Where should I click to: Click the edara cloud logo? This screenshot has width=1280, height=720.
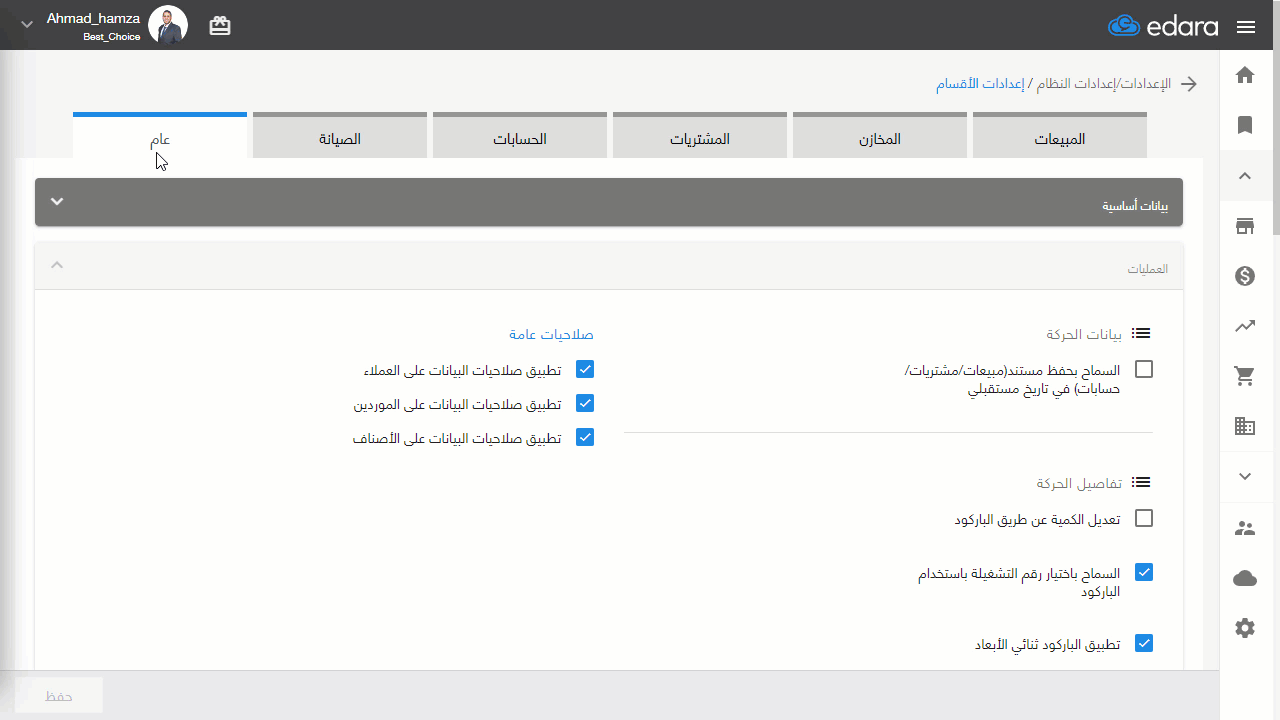click(1163, 26)
